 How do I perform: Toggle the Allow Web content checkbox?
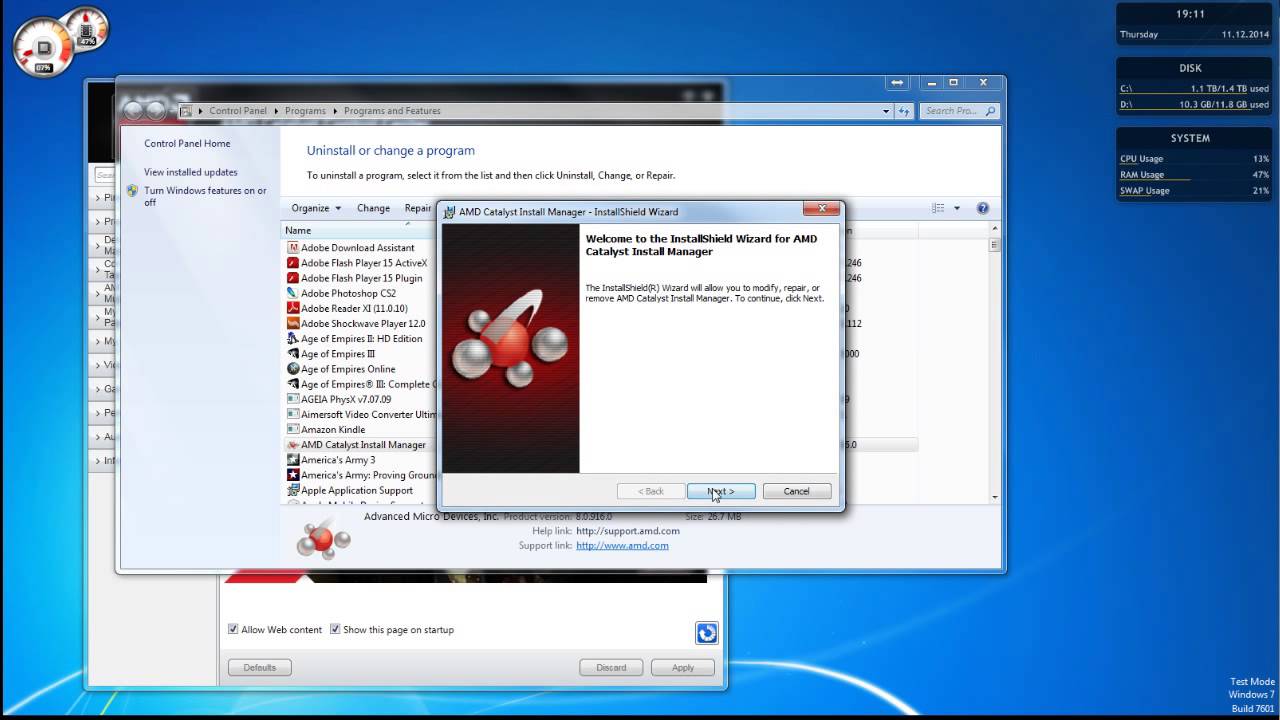tap(233, 630)
